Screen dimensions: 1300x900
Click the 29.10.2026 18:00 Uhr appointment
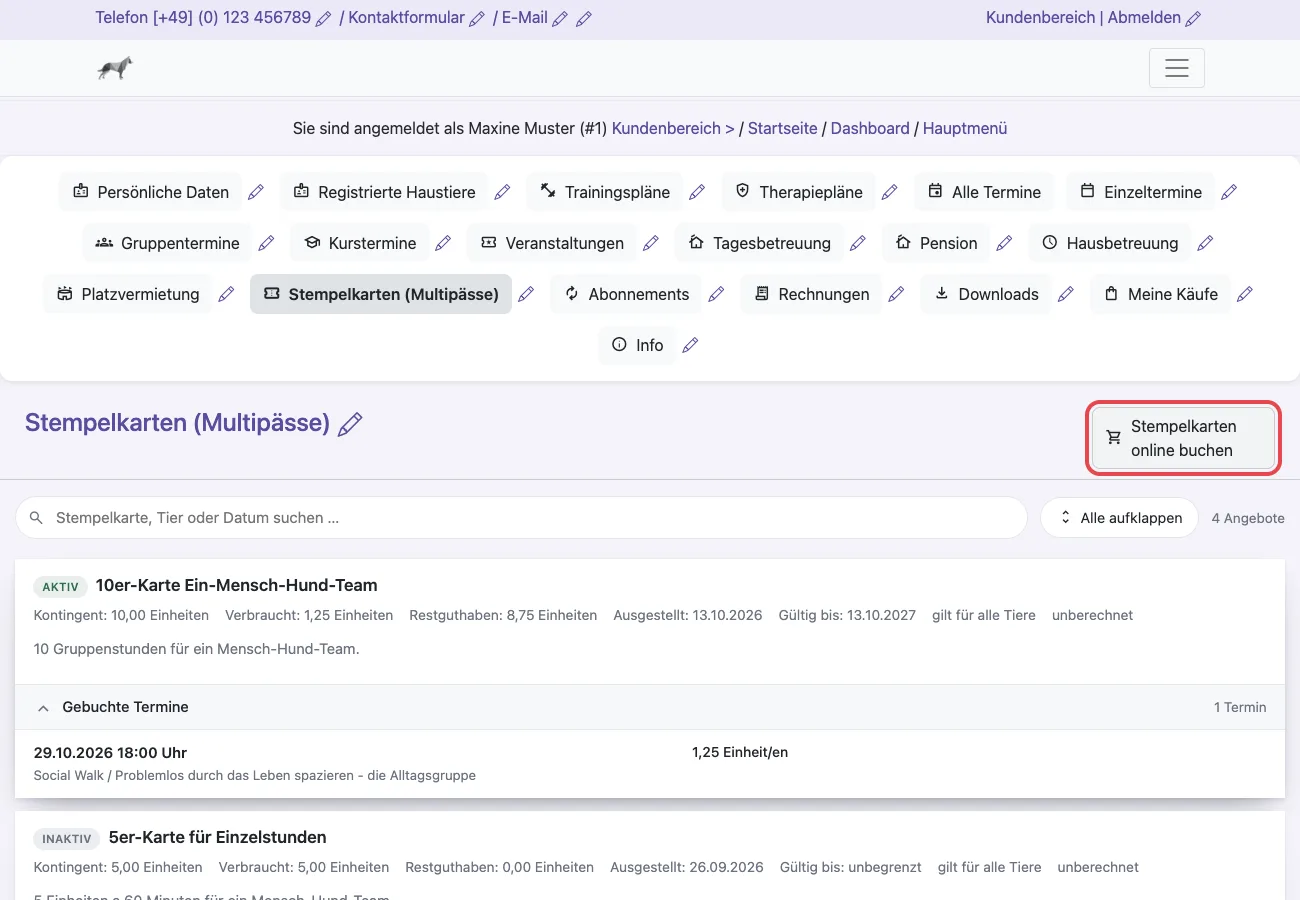click(x=110, y=752)
